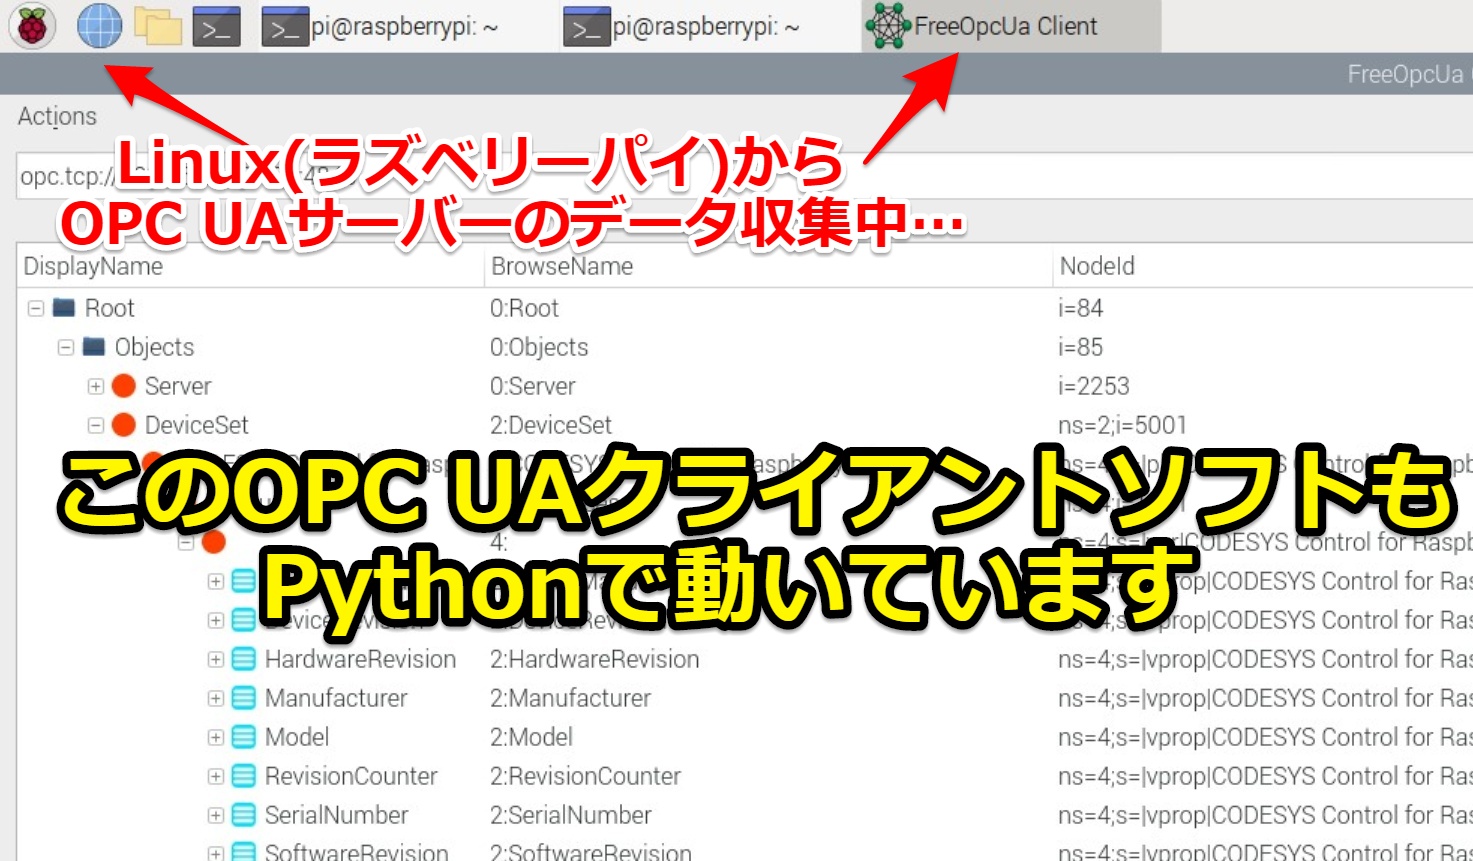Open the file manager folder icon
This screenshot has height=861, width=1473.
tap(158, 27)
